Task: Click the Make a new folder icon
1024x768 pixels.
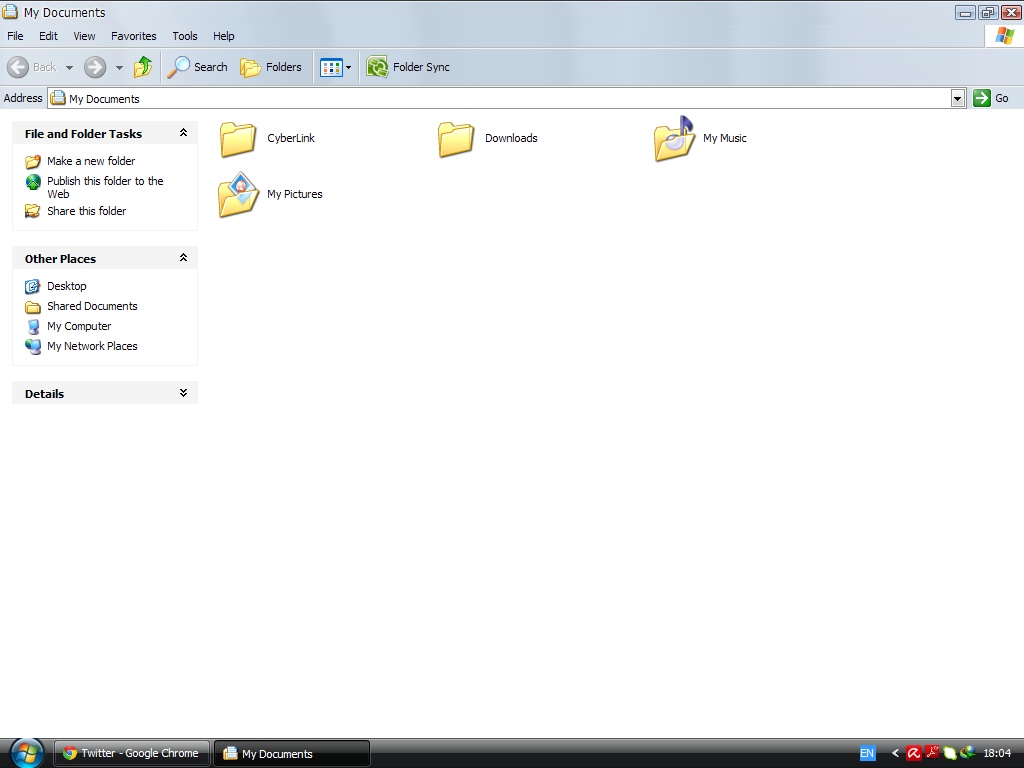Action: point(33,161)
